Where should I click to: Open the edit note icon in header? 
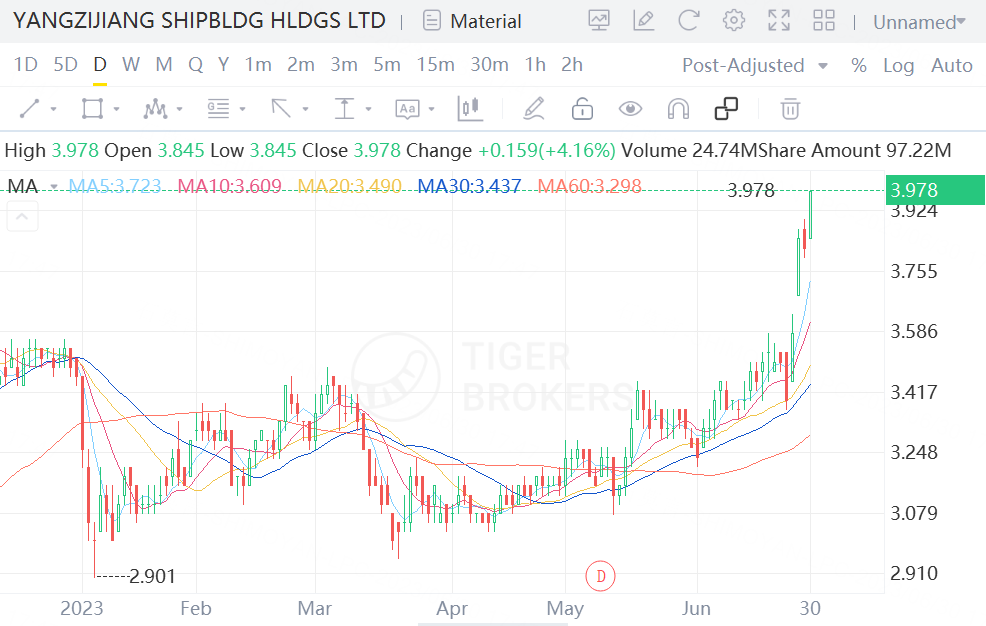coord(643,21)
